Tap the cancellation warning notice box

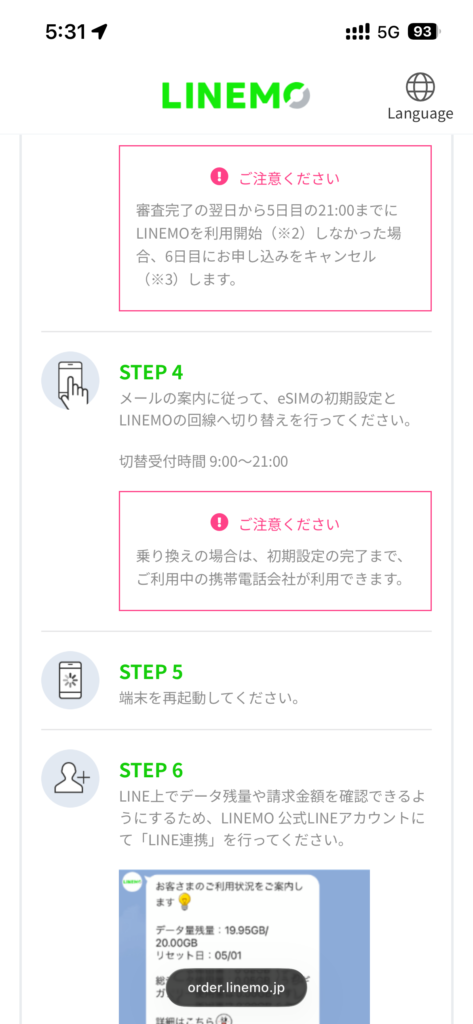coord(275,228)
